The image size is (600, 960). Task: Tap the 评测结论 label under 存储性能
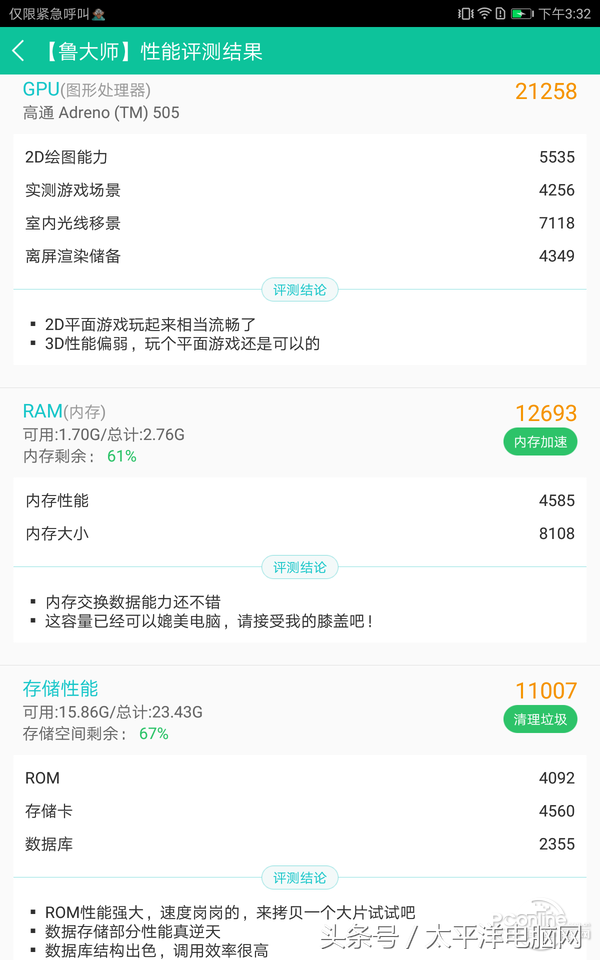300,878
